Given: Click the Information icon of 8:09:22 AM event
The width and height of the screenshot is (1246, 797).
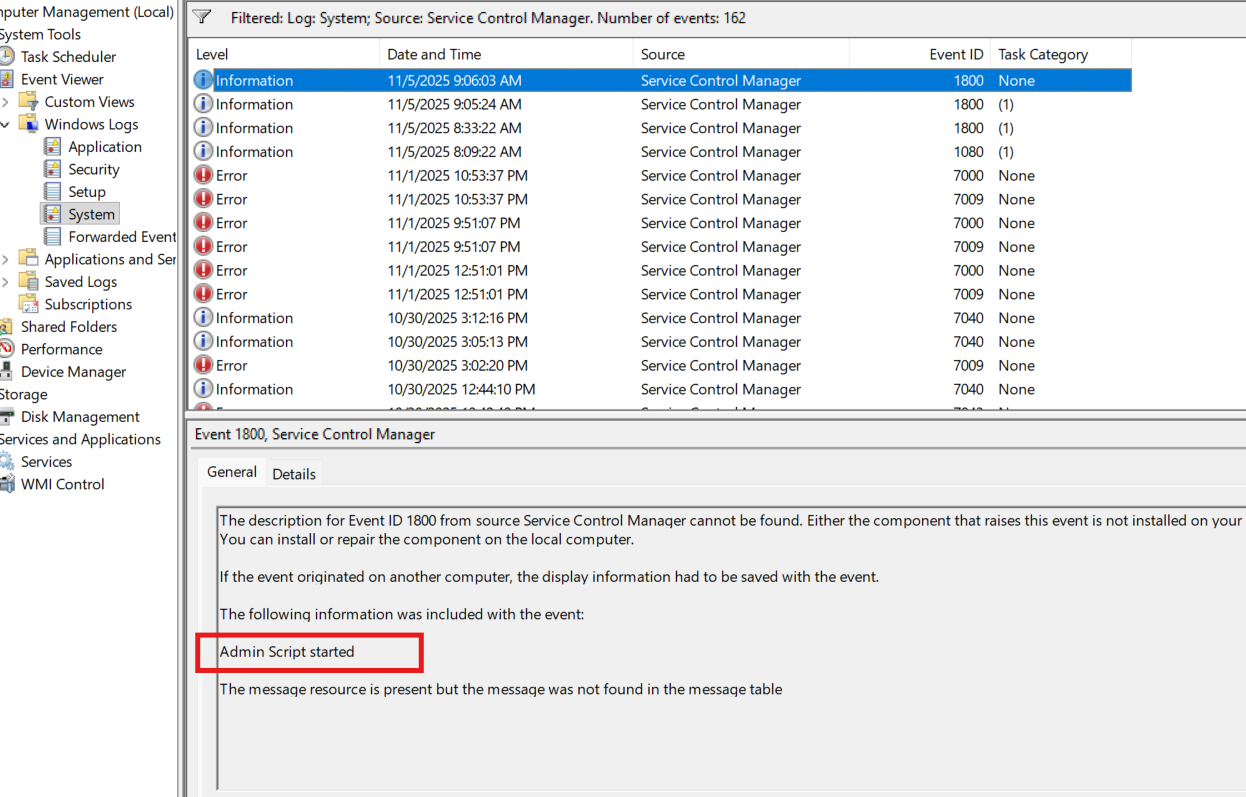Looking at the screenshot, I should 203,152.
